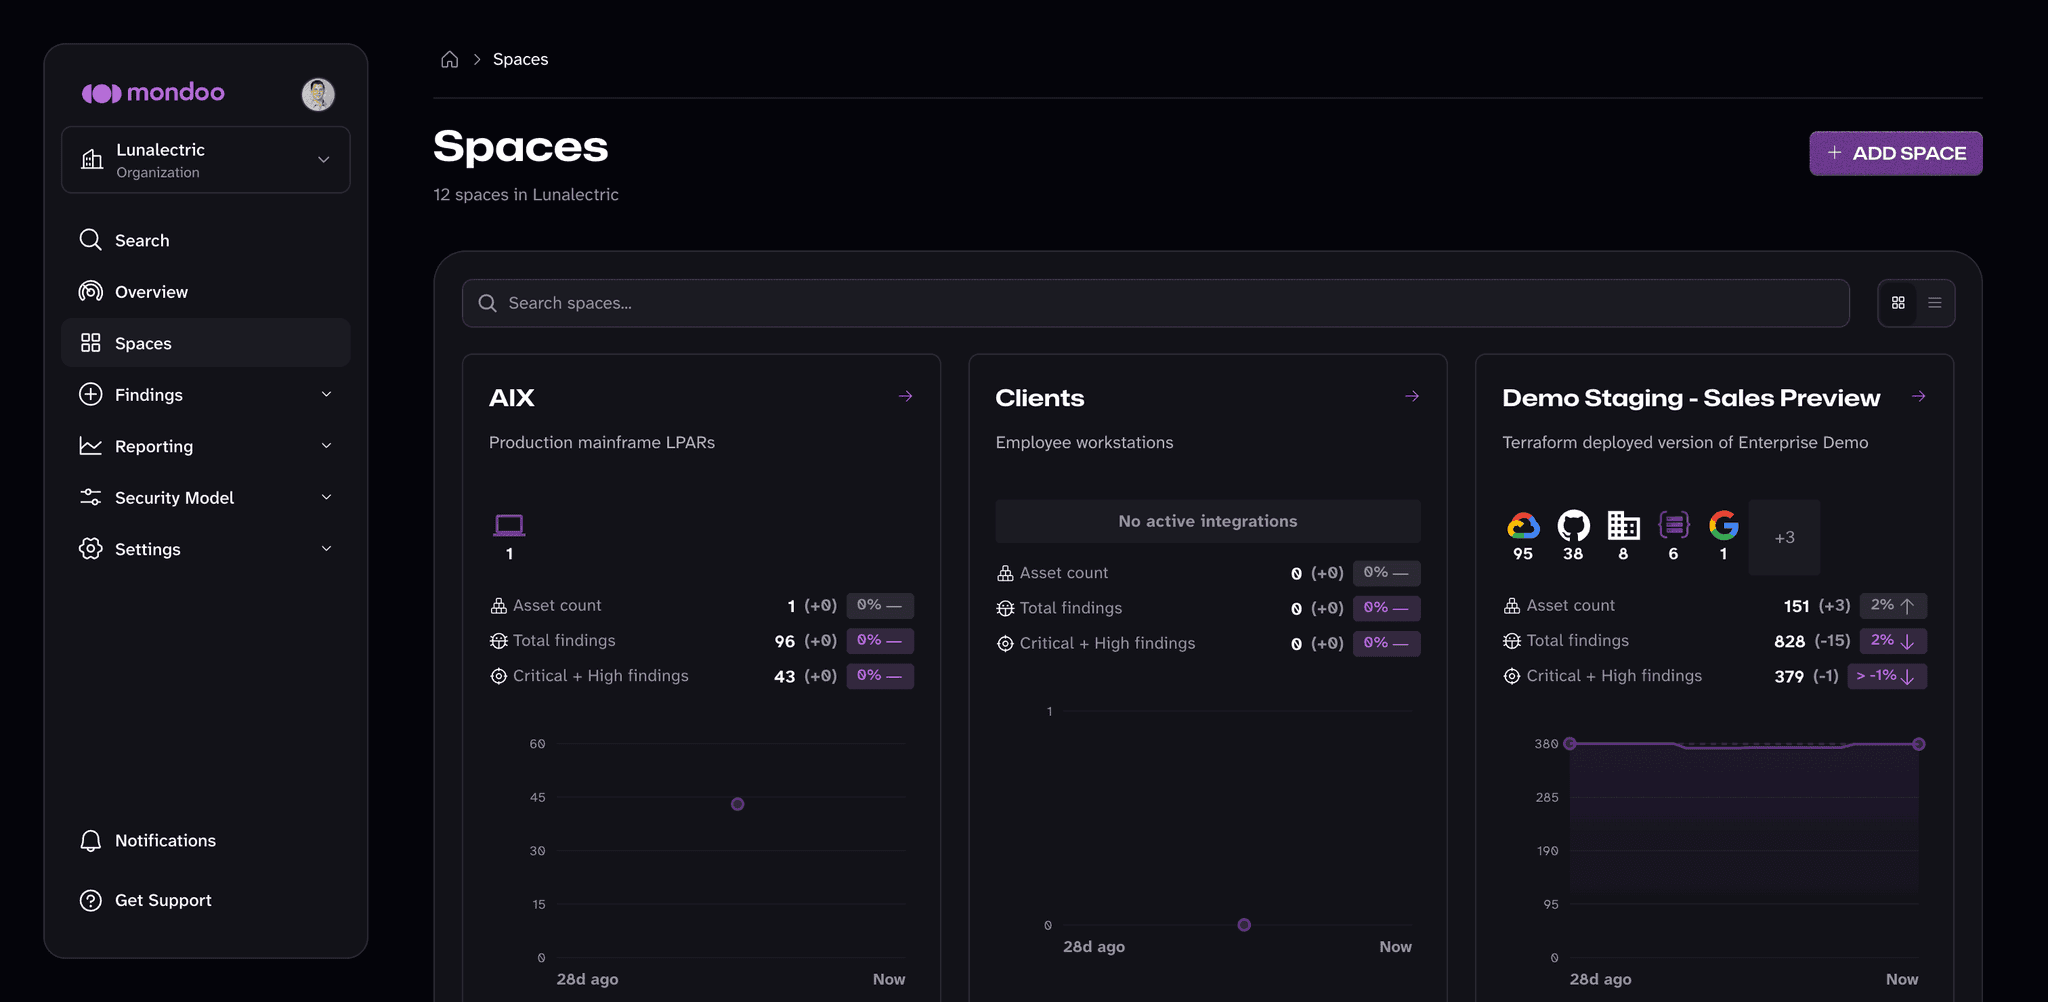Click the Spaces breadcrumb link
Image resolution: width=2048 pixels, height=1002 pixels.
tap(520, 59)
